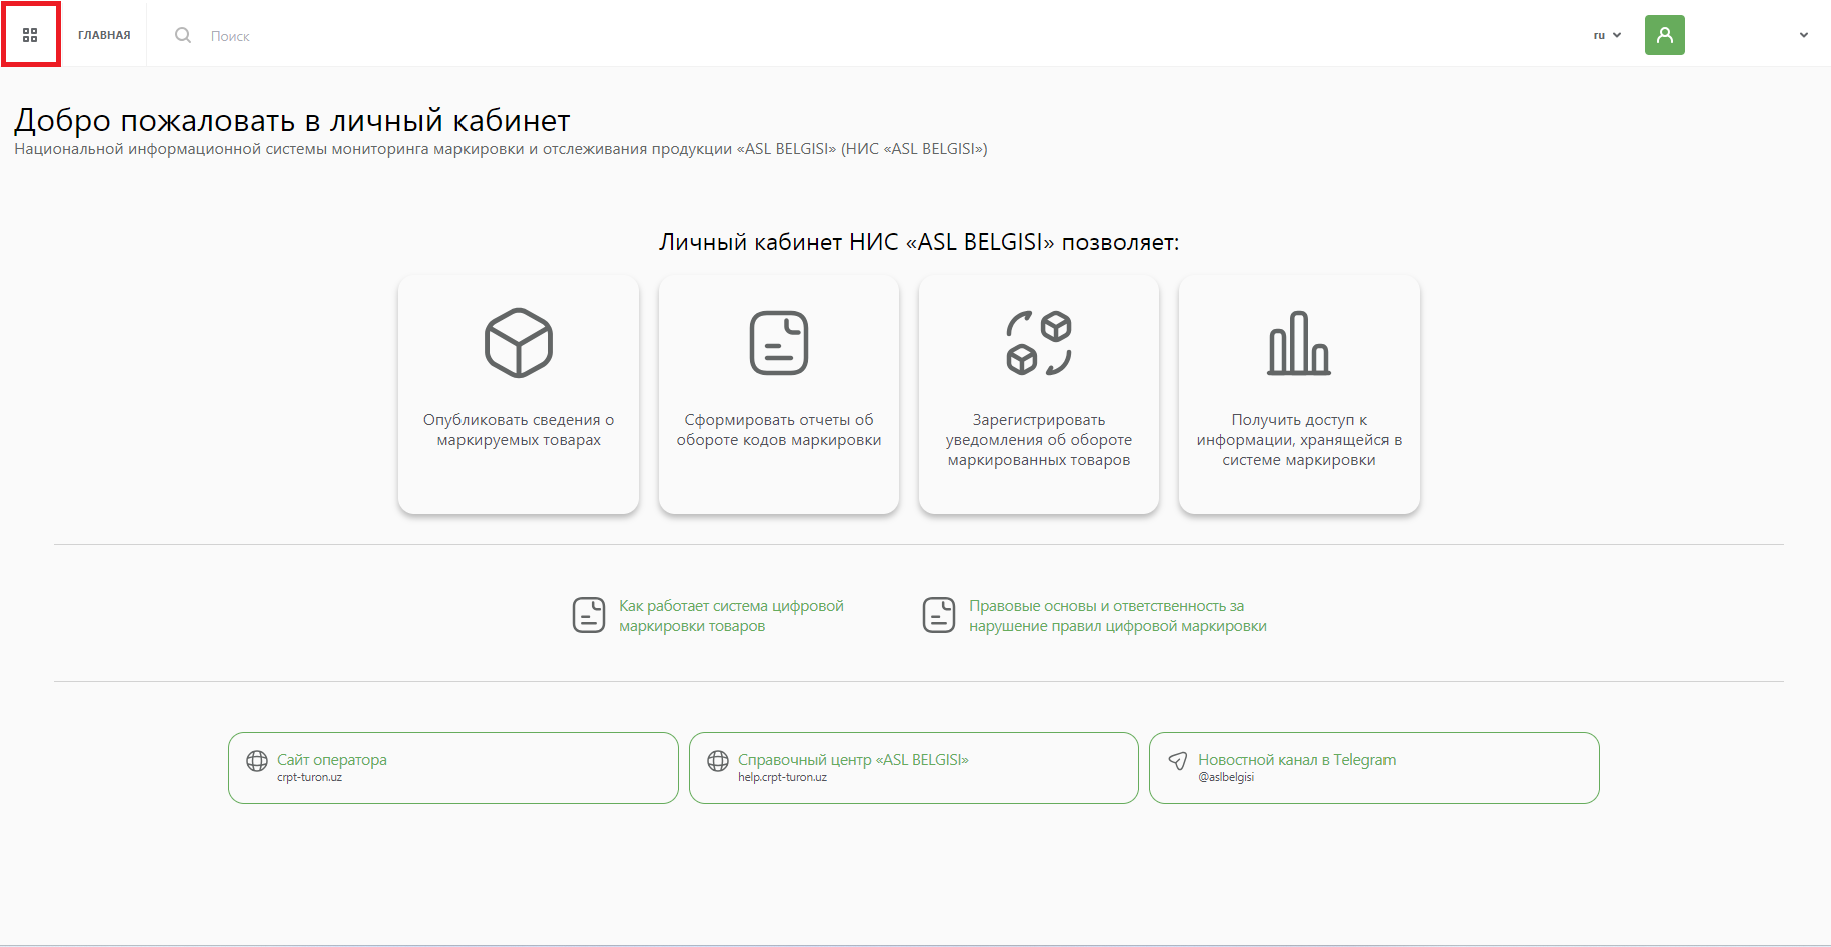Click the bar chart icon for information access
Screen dimensions: 1831x947
pyautogui.click(x=1299, y=343)
